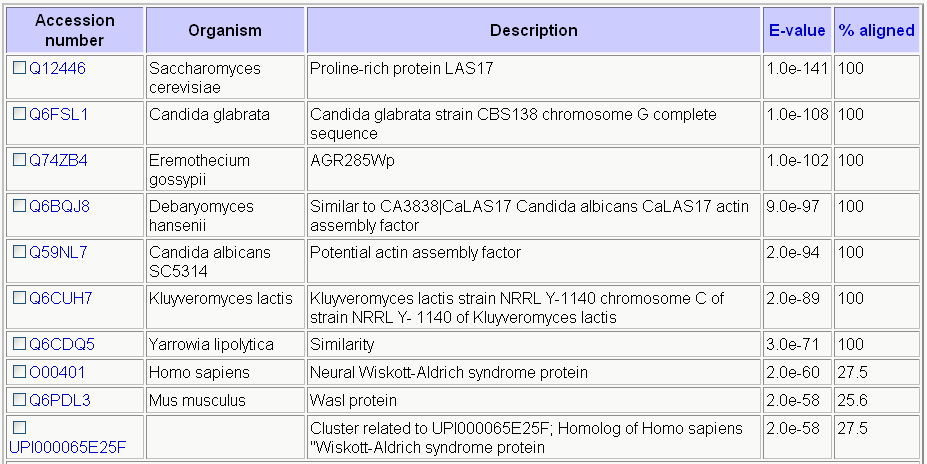Select the checkbox for Homo sapiens O00401

tap(20, 372)
